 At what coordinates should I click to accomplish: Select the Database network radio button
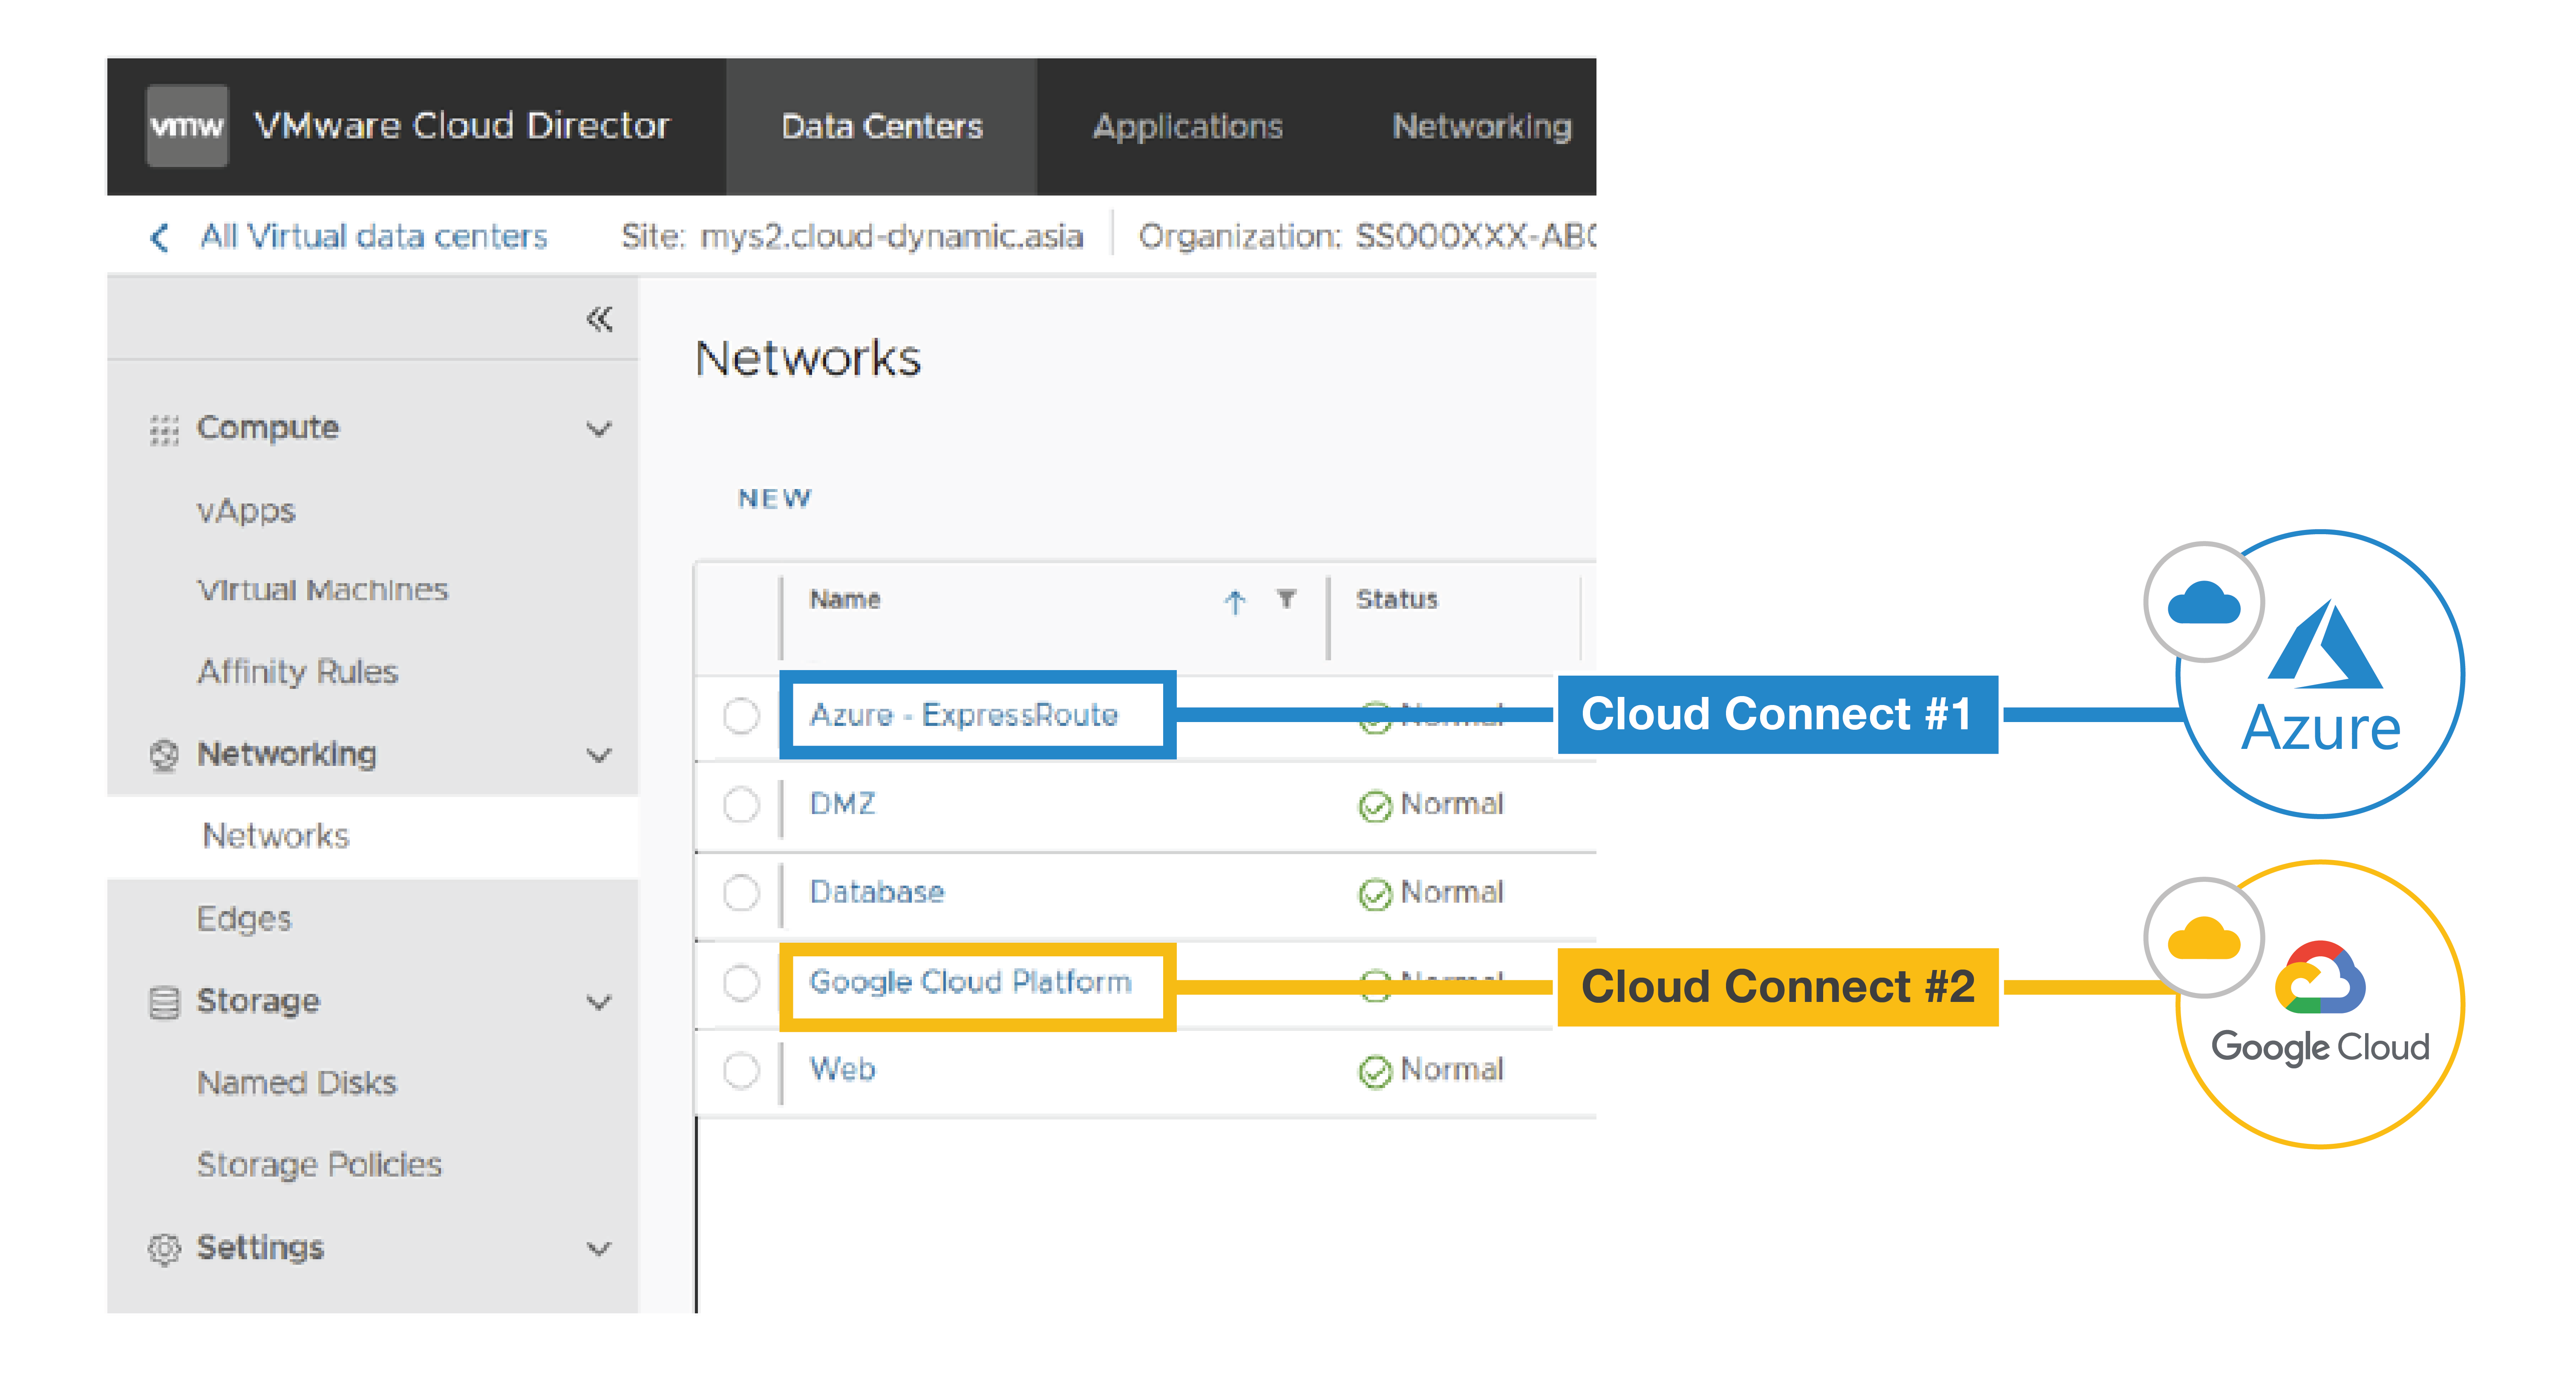(741, 892)
